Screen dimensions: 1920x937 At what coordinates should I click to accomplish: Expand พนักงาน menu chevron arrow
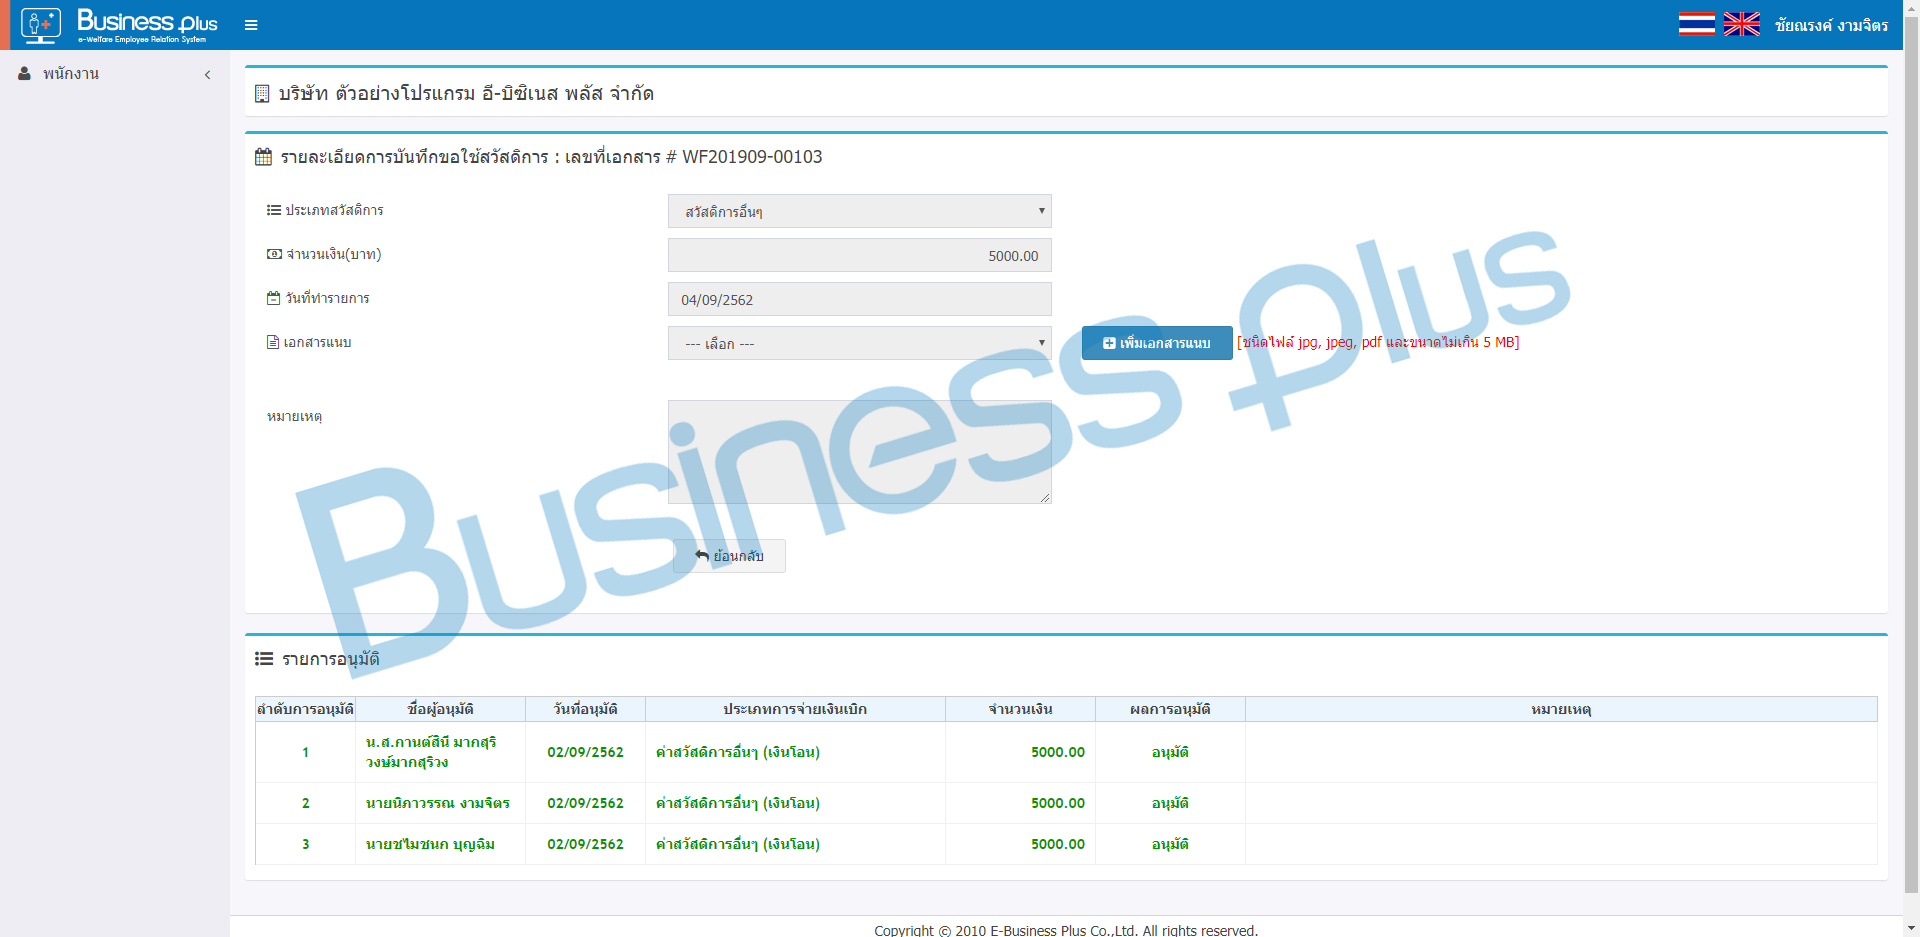pyautogui.click(x=207, y=75)
